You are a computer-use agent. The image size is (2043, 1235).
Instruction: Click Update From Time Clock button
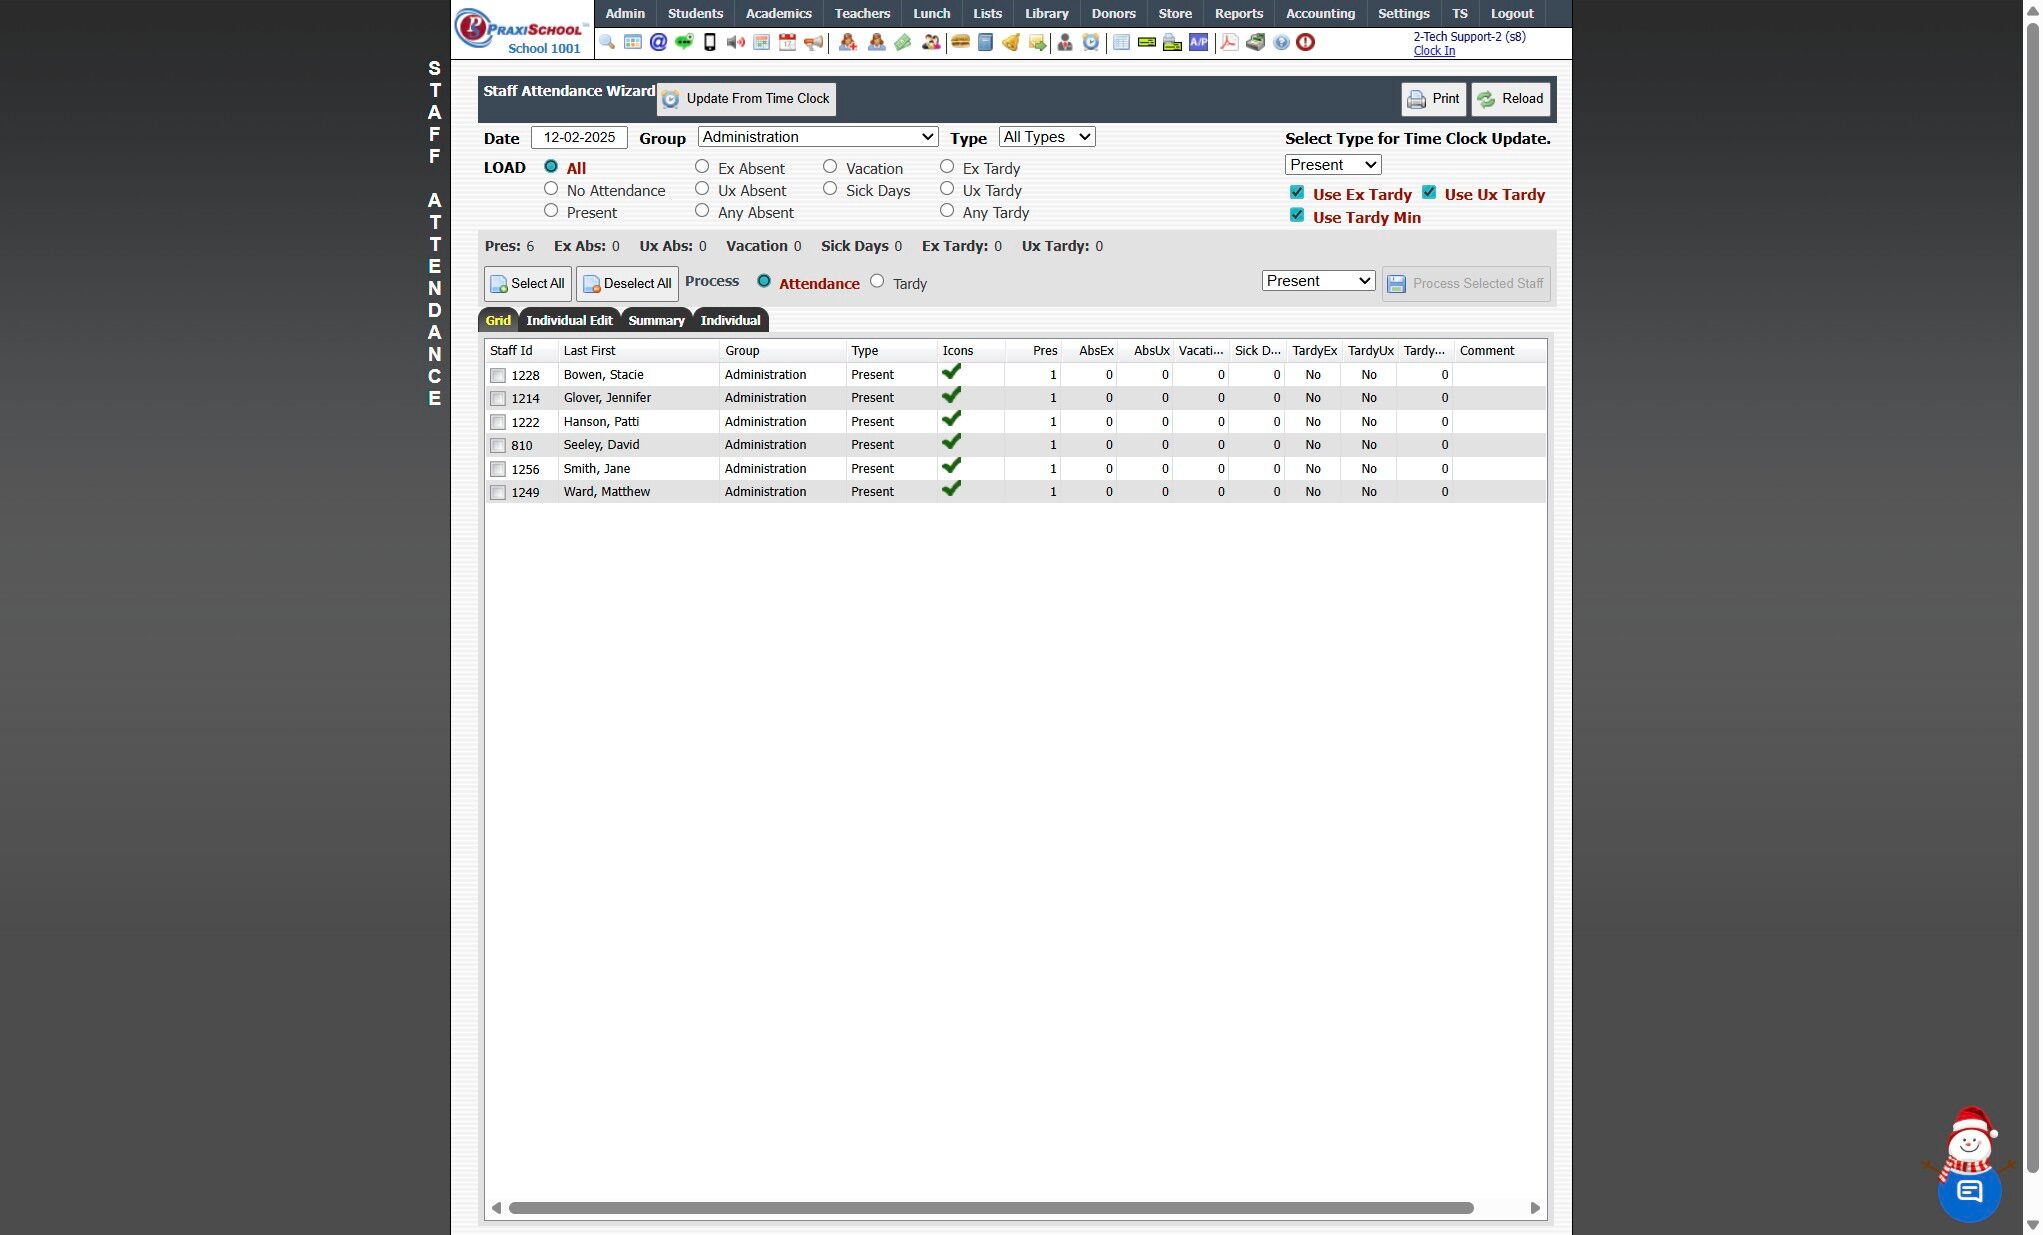click(x=746, y=99)
